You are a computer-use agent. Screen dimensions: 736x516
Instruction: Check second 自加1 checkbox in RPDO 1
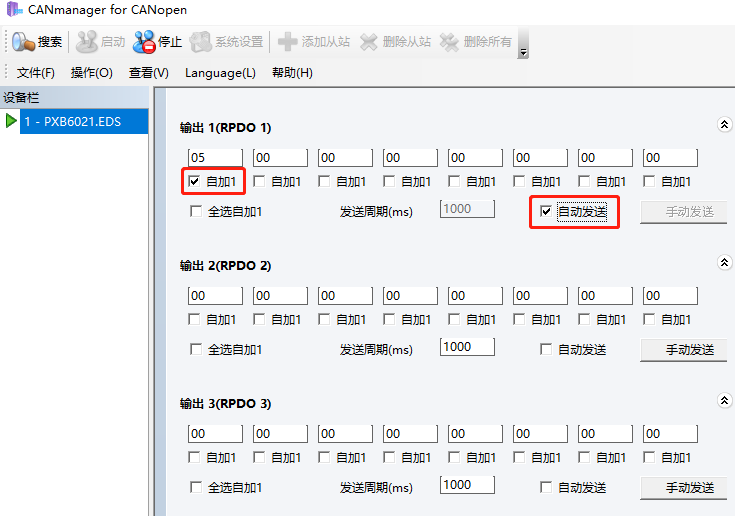[x=259, y=181]
